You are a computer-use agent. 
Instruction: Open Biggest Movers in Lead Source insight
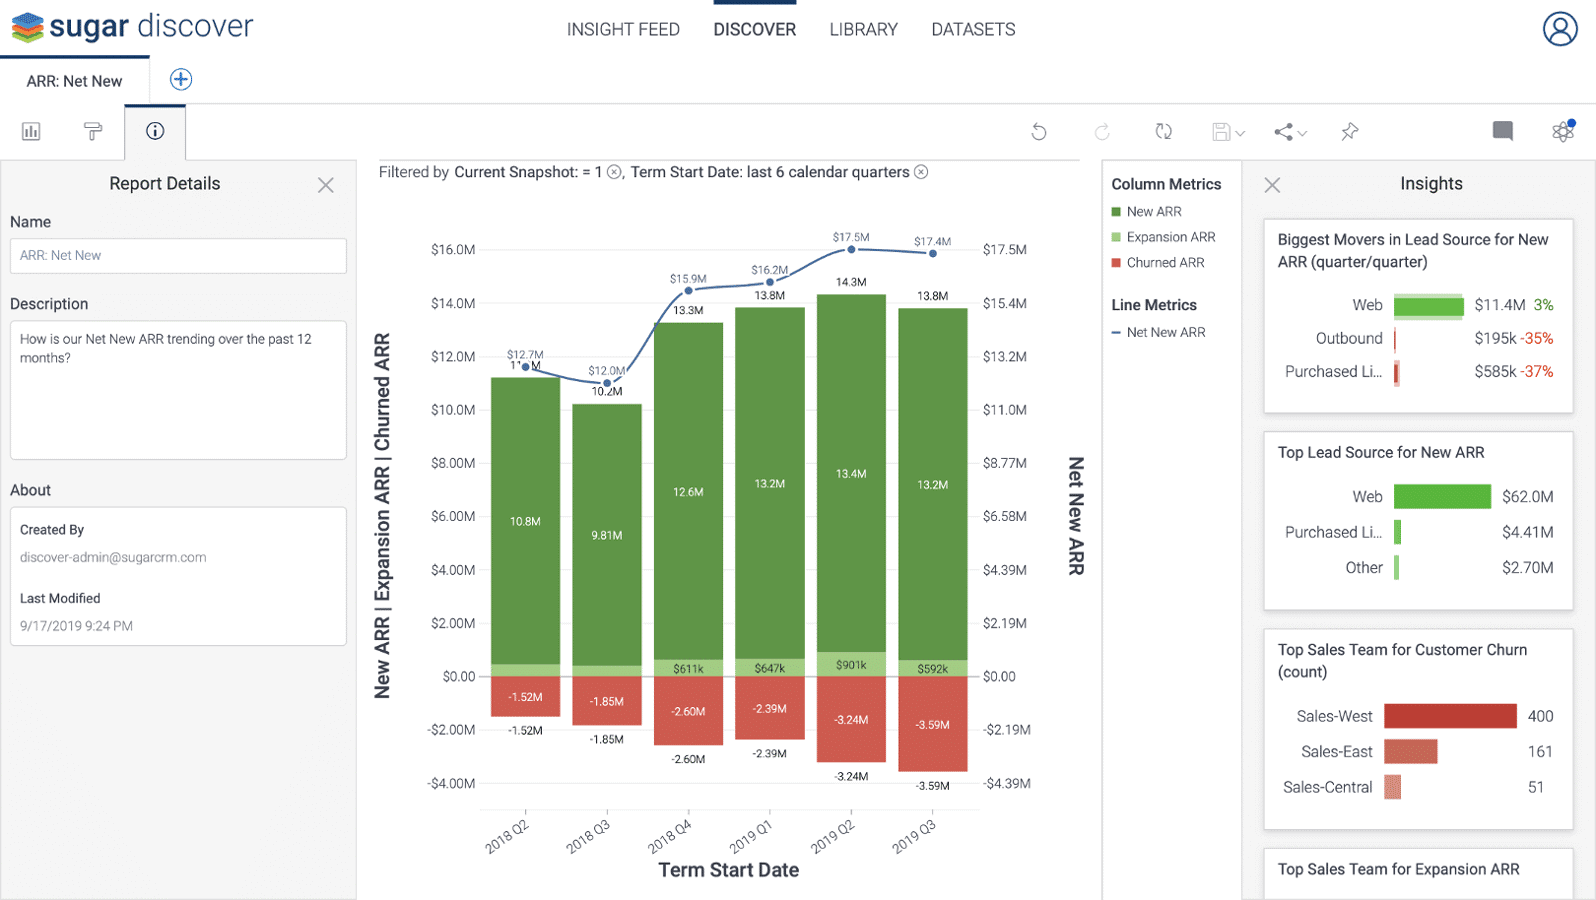click(x=1418, y=316)
